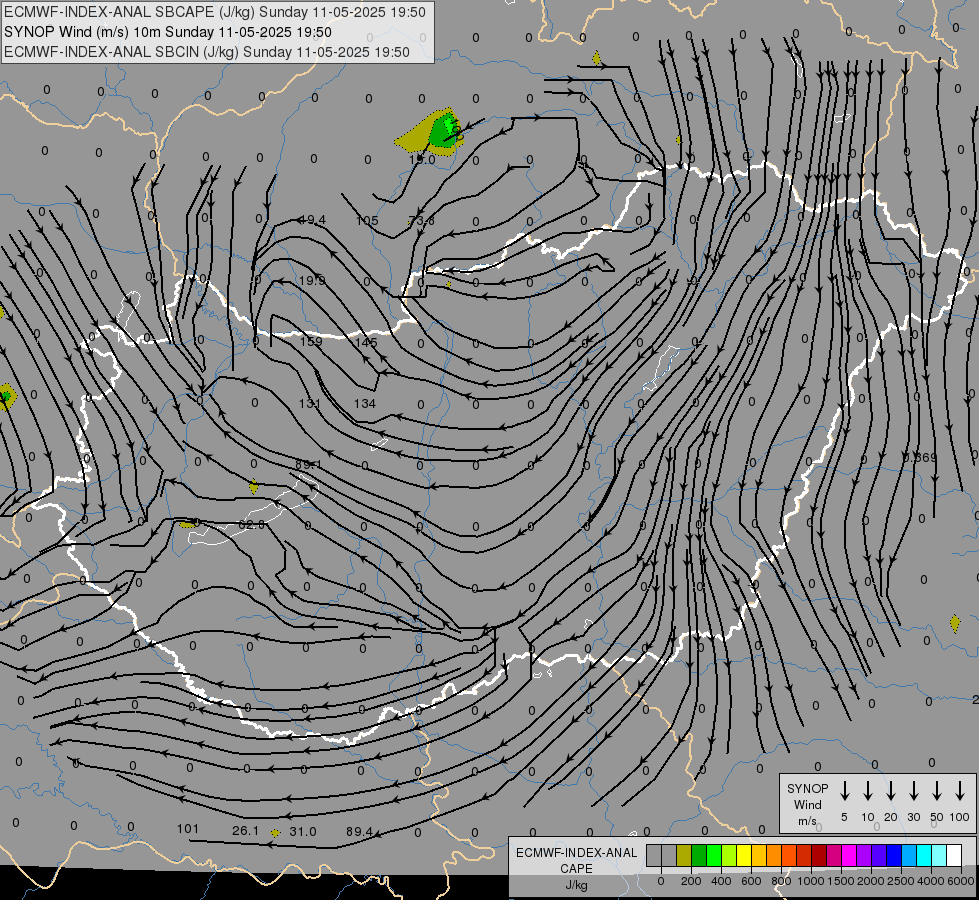
Task: Click the 105 value on the map
Action: [x=367, y=220]
